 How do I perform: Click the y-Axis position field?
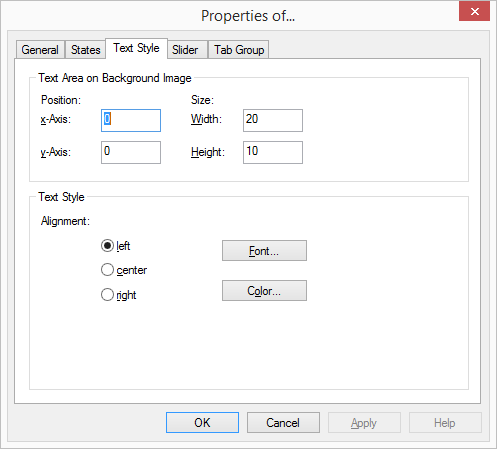(x=131, y=152)
